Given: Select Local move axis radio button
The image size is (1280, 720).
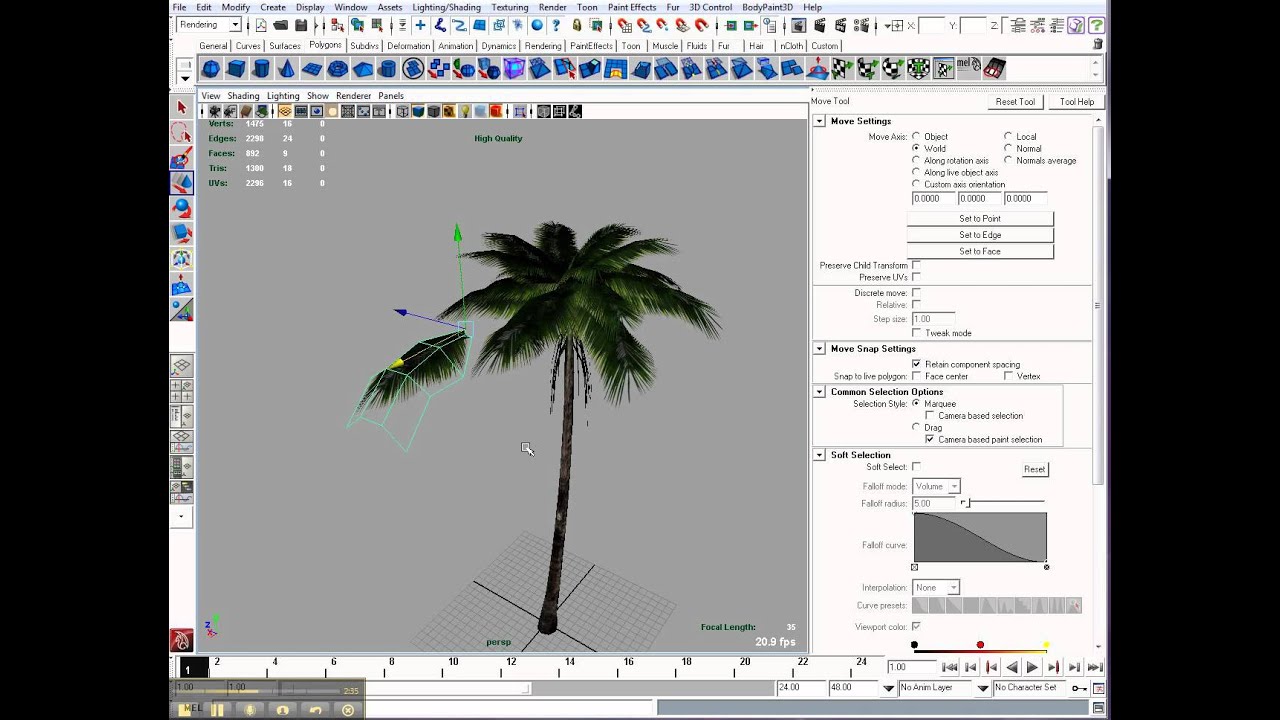Looking at the screenshot, I should (x=1008, y=136).
